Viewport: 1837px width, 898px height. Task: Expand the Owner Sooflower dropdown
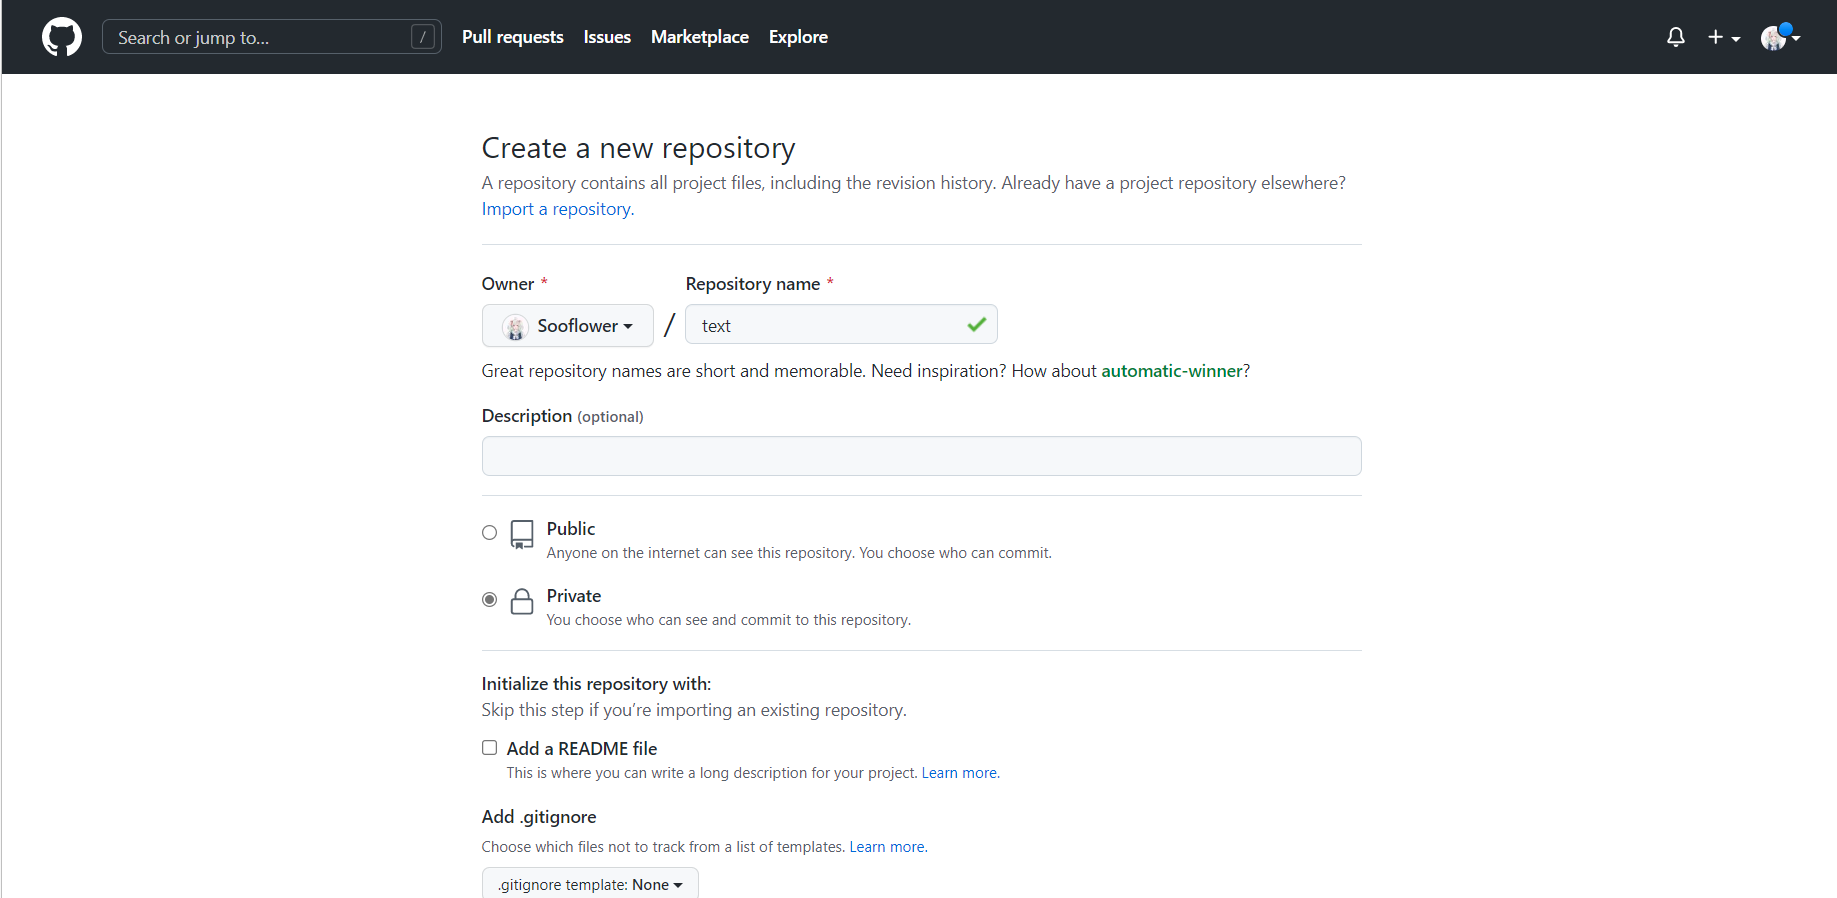pyautogui.click(x=568, y=326)
